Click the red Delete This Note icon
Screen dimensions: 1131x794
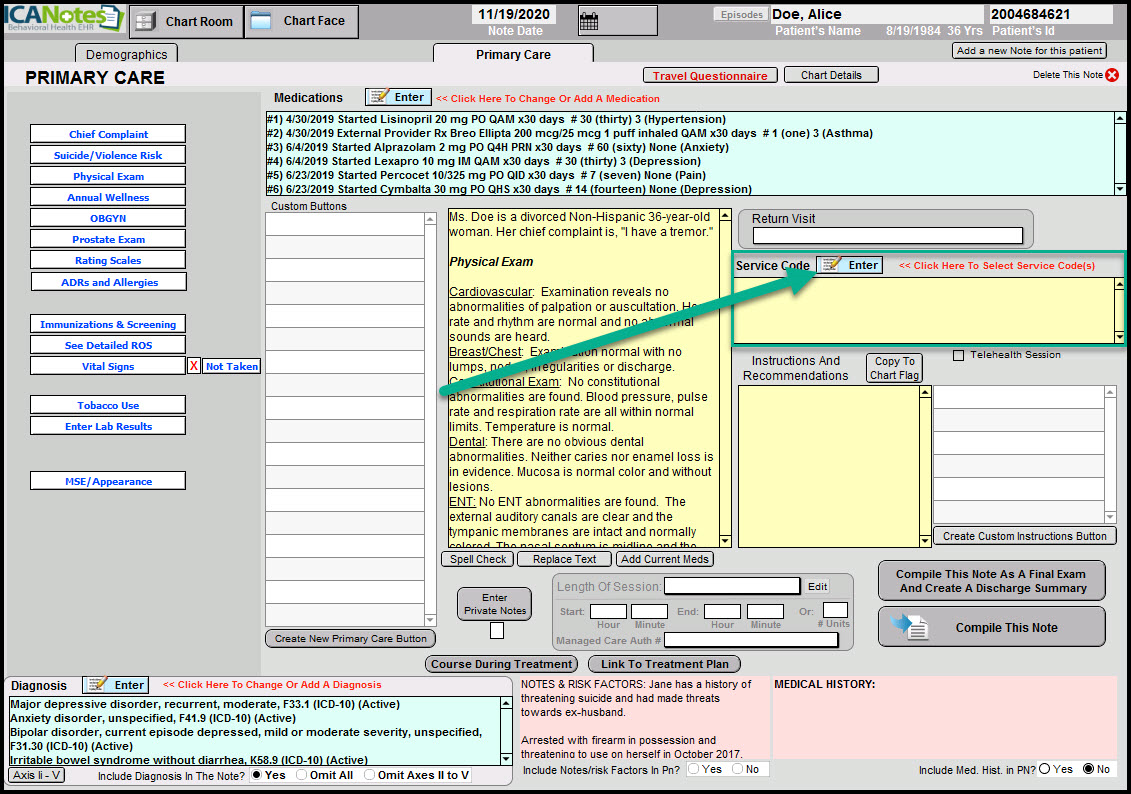[1112, 75]
